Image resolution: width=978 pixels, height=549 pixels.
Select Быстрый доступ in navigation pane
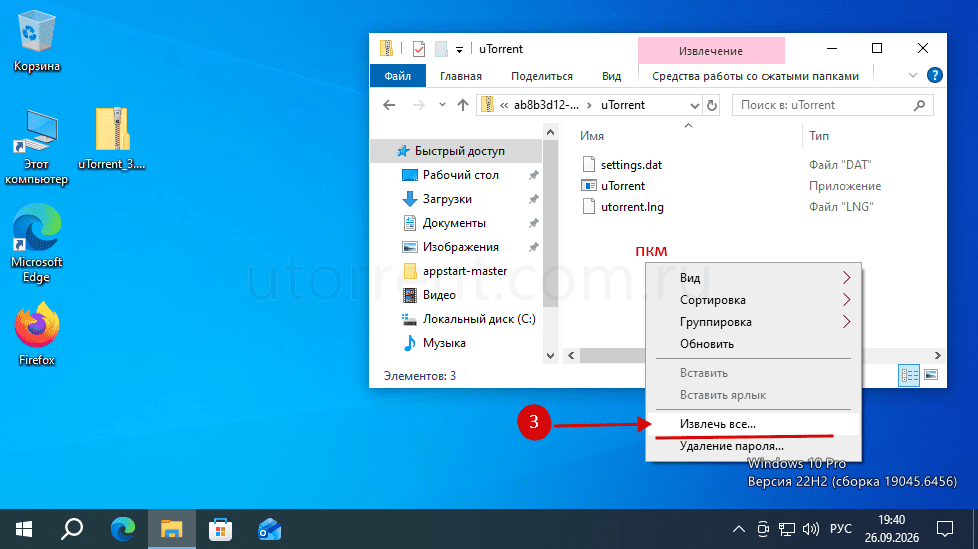pyautogui.click(x=456, y=151)
